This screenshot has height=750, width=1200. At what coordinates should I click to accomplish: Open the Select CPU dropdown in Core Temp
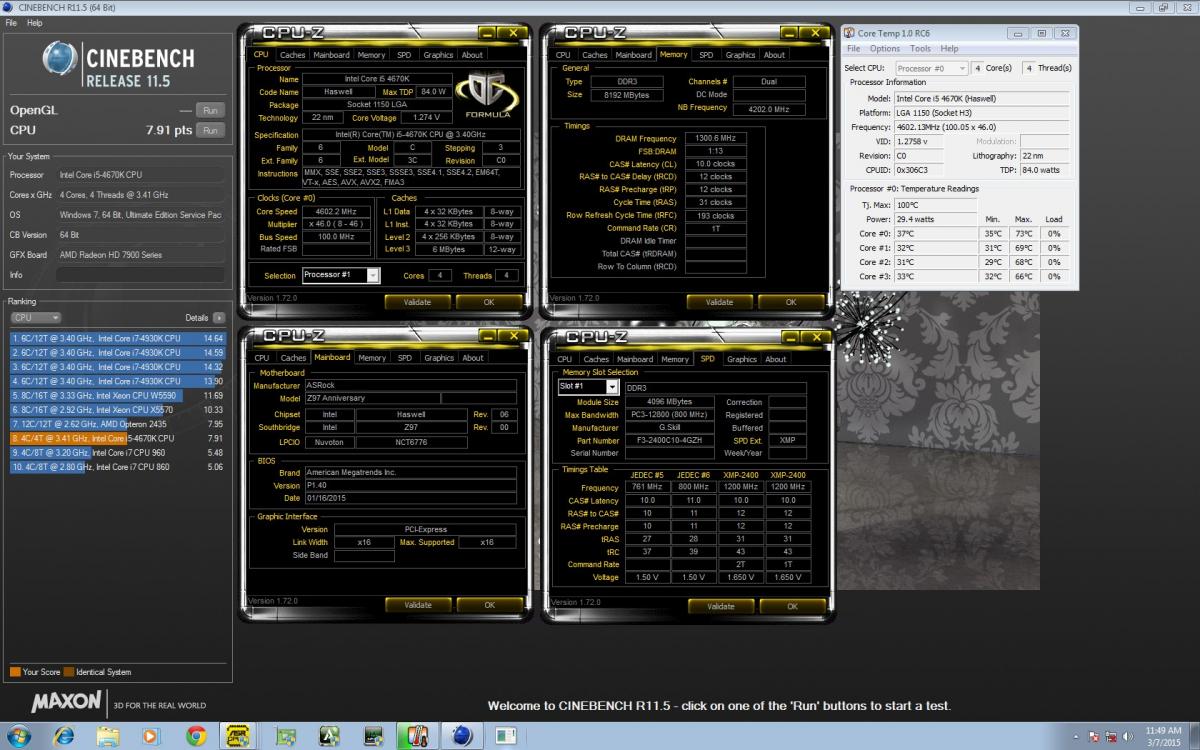[931, 68]
